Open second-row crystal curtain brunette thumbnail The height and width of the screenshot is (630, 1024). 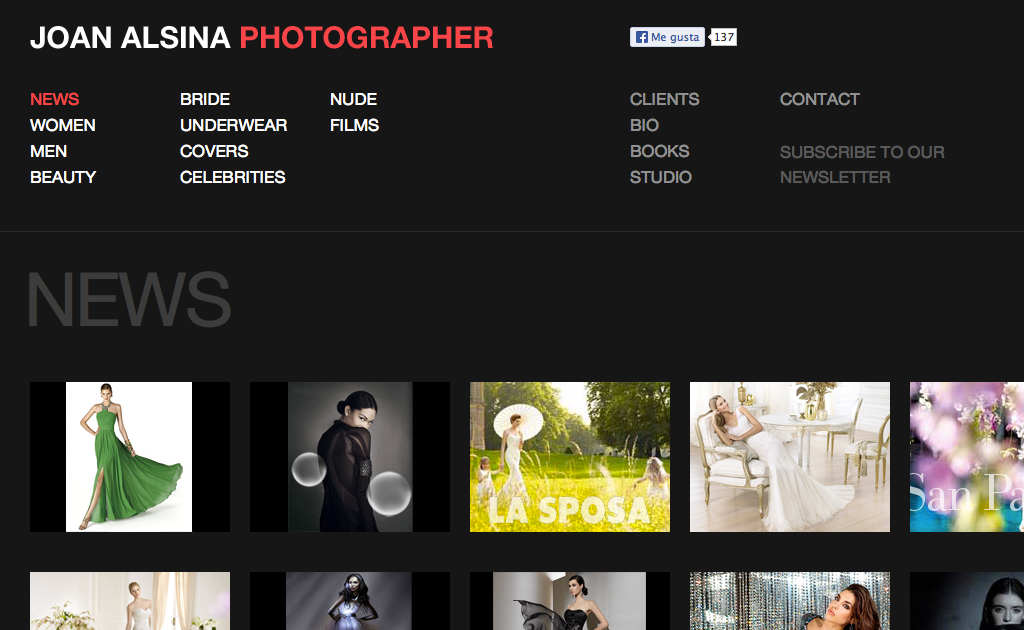pyautogui.click(x=790, y=601)
